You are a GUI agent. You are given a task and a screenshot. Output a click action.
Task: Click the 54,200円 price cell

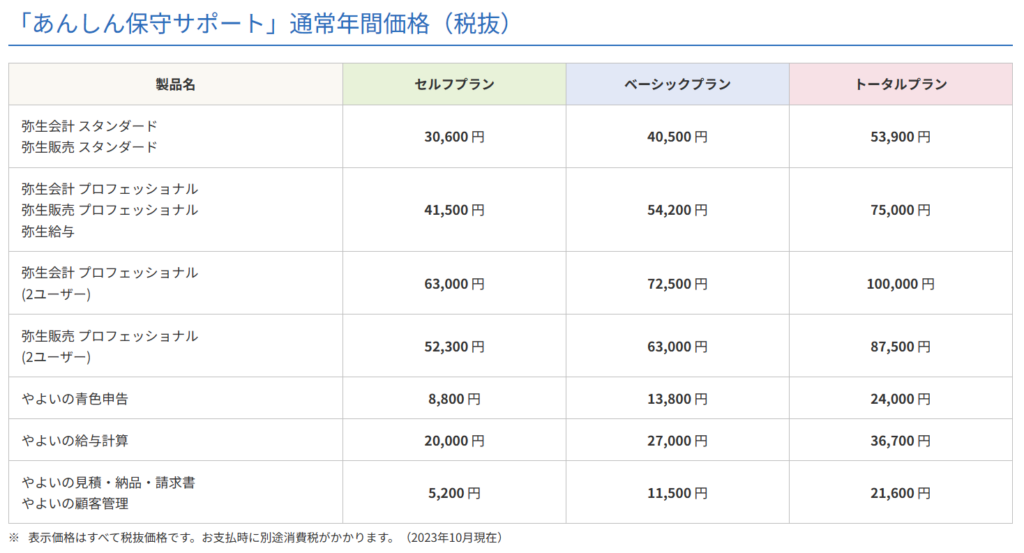point(678,210)
